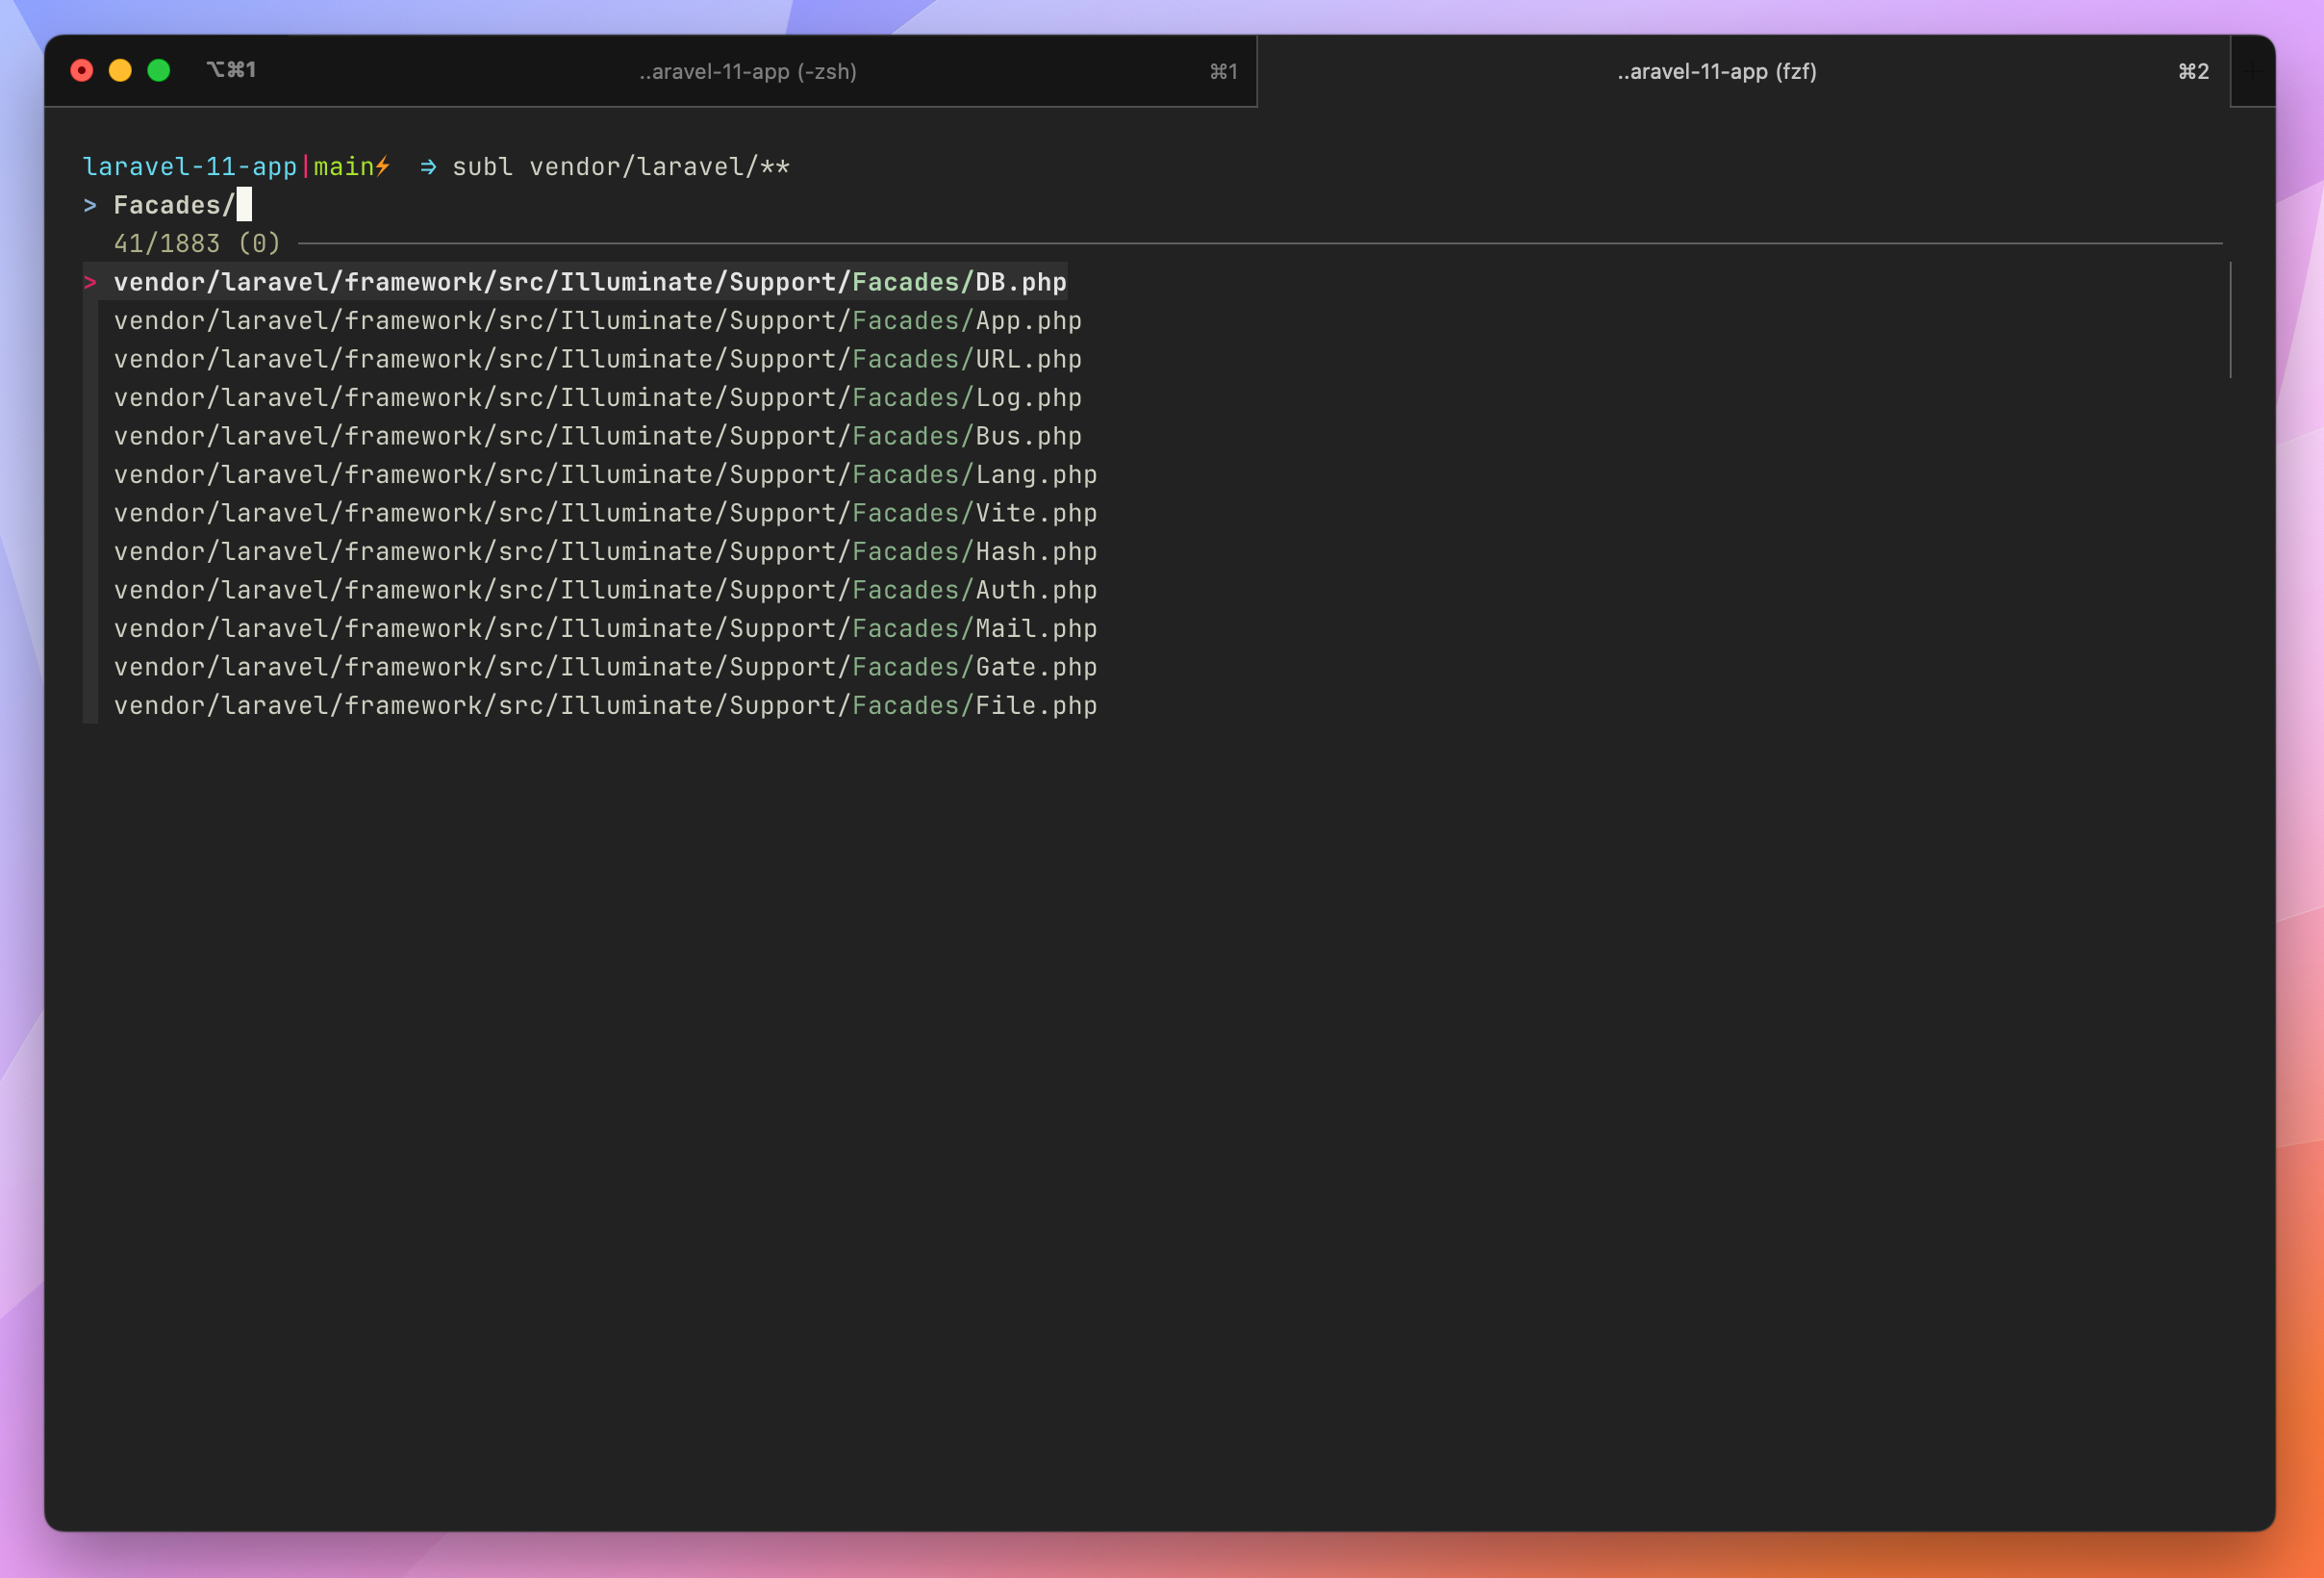The width and height of the screenshot is (2324, 1578).
Task: Select the Facades/App.php result
Action: [598, 321]
